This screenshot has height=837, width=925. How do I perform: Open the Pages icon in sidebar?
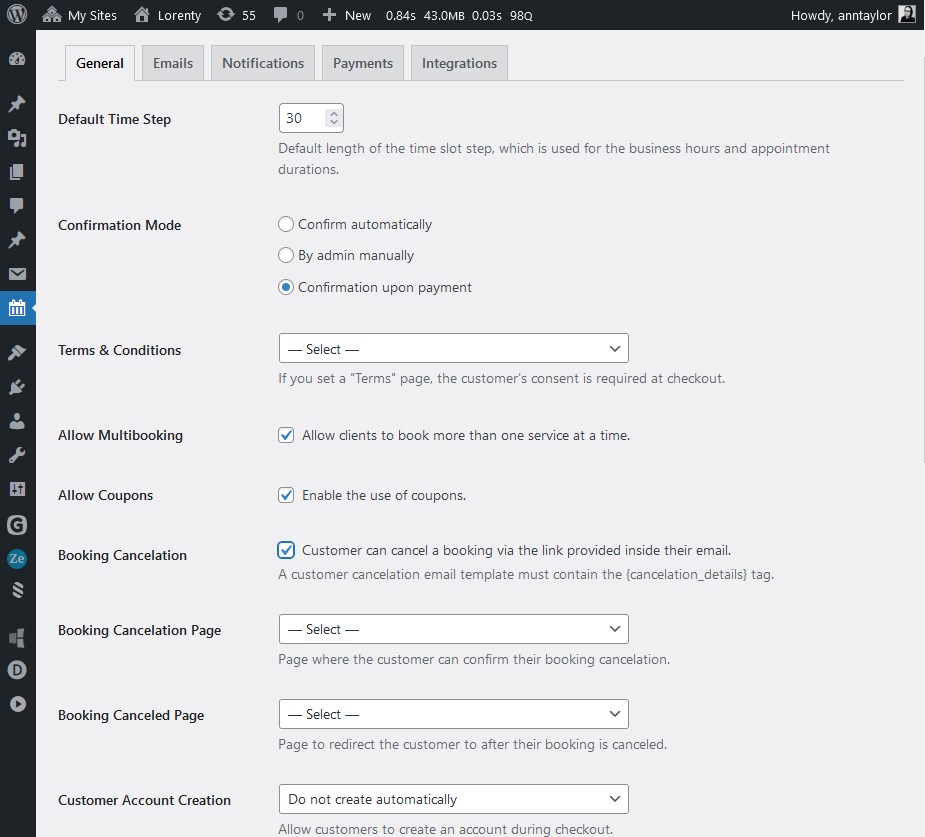point(17,172)
